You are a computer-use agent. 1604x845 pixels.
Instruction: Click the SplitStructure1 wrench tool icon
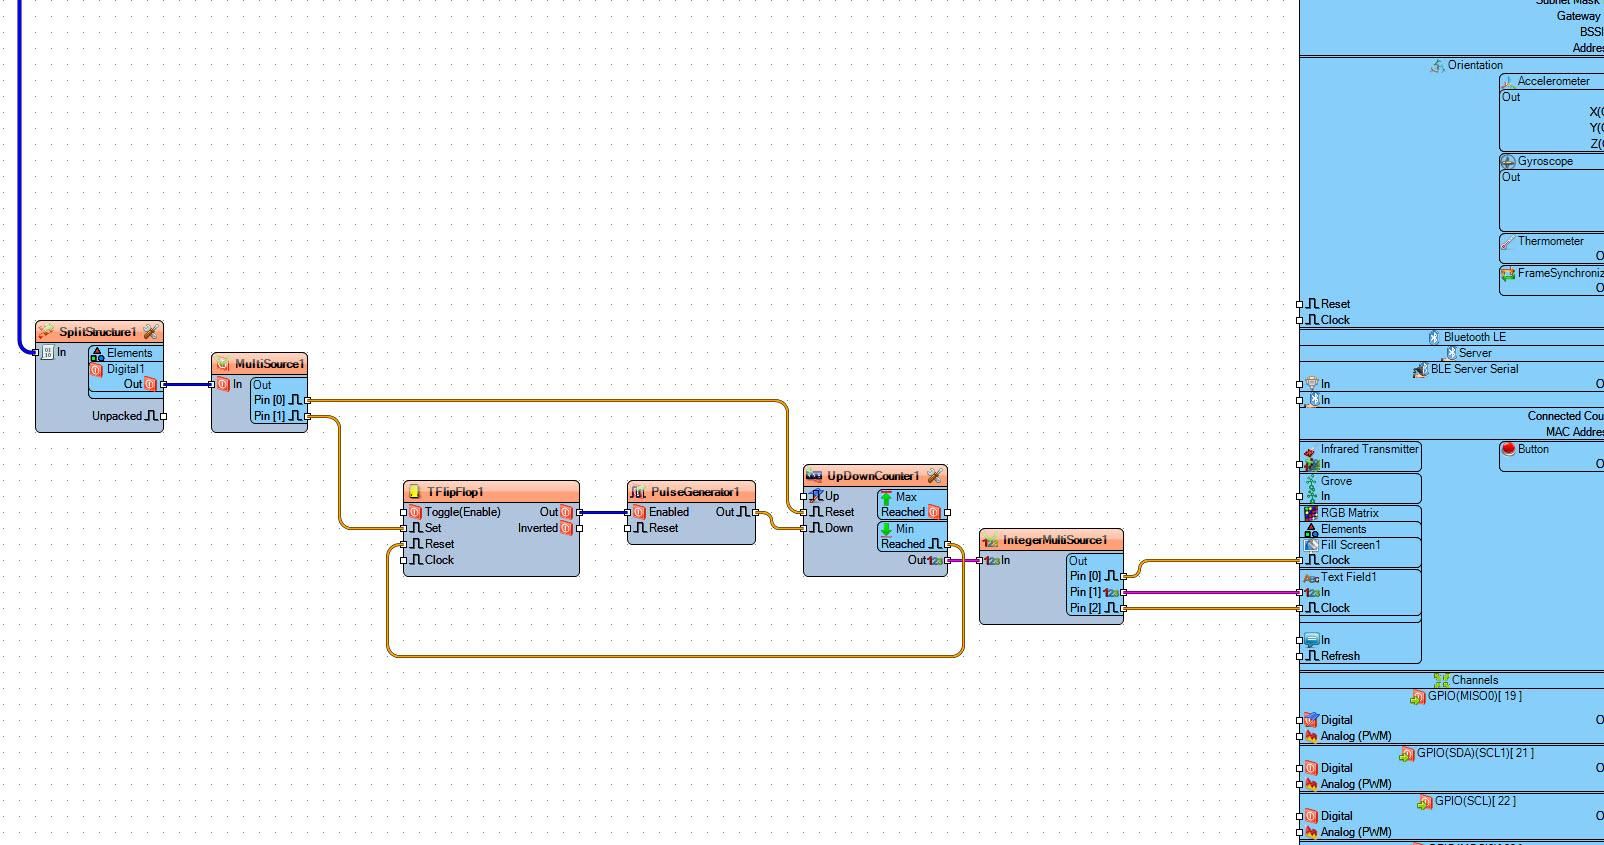point(150,332)
